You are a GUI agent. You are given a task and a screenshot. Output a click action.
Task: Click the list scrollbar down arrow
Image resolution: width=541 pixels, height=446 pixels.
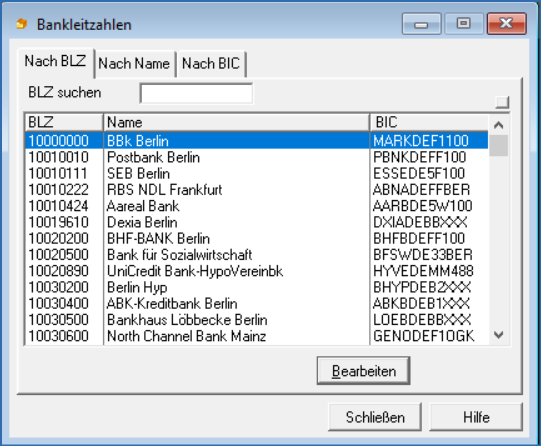pyautogui.click(x=498, y=335)
